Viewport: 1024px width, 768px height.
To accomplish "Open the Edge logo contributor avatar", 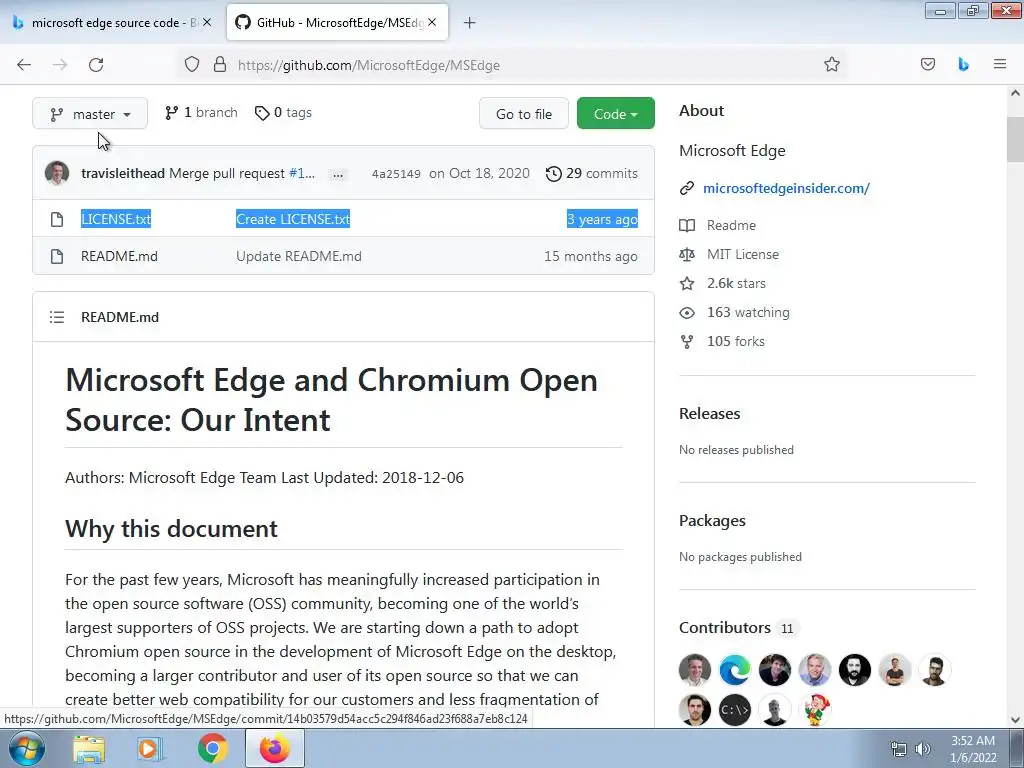I will pyautogui.click(x=735, y=669).
